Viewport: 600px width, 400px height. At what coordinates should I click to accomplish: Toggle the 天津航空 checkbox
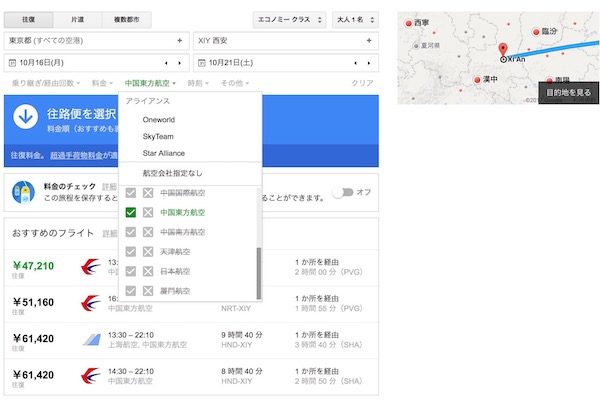(x=130, y=251)
